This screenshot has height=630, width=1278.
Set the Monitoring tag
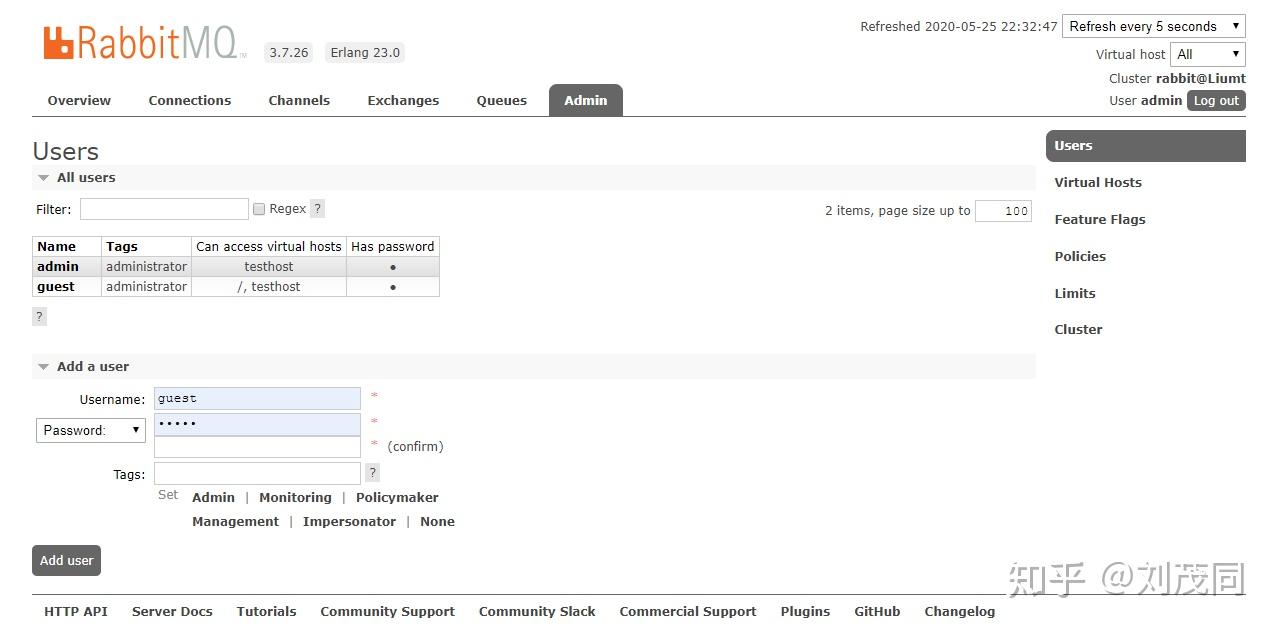(295, 497)
